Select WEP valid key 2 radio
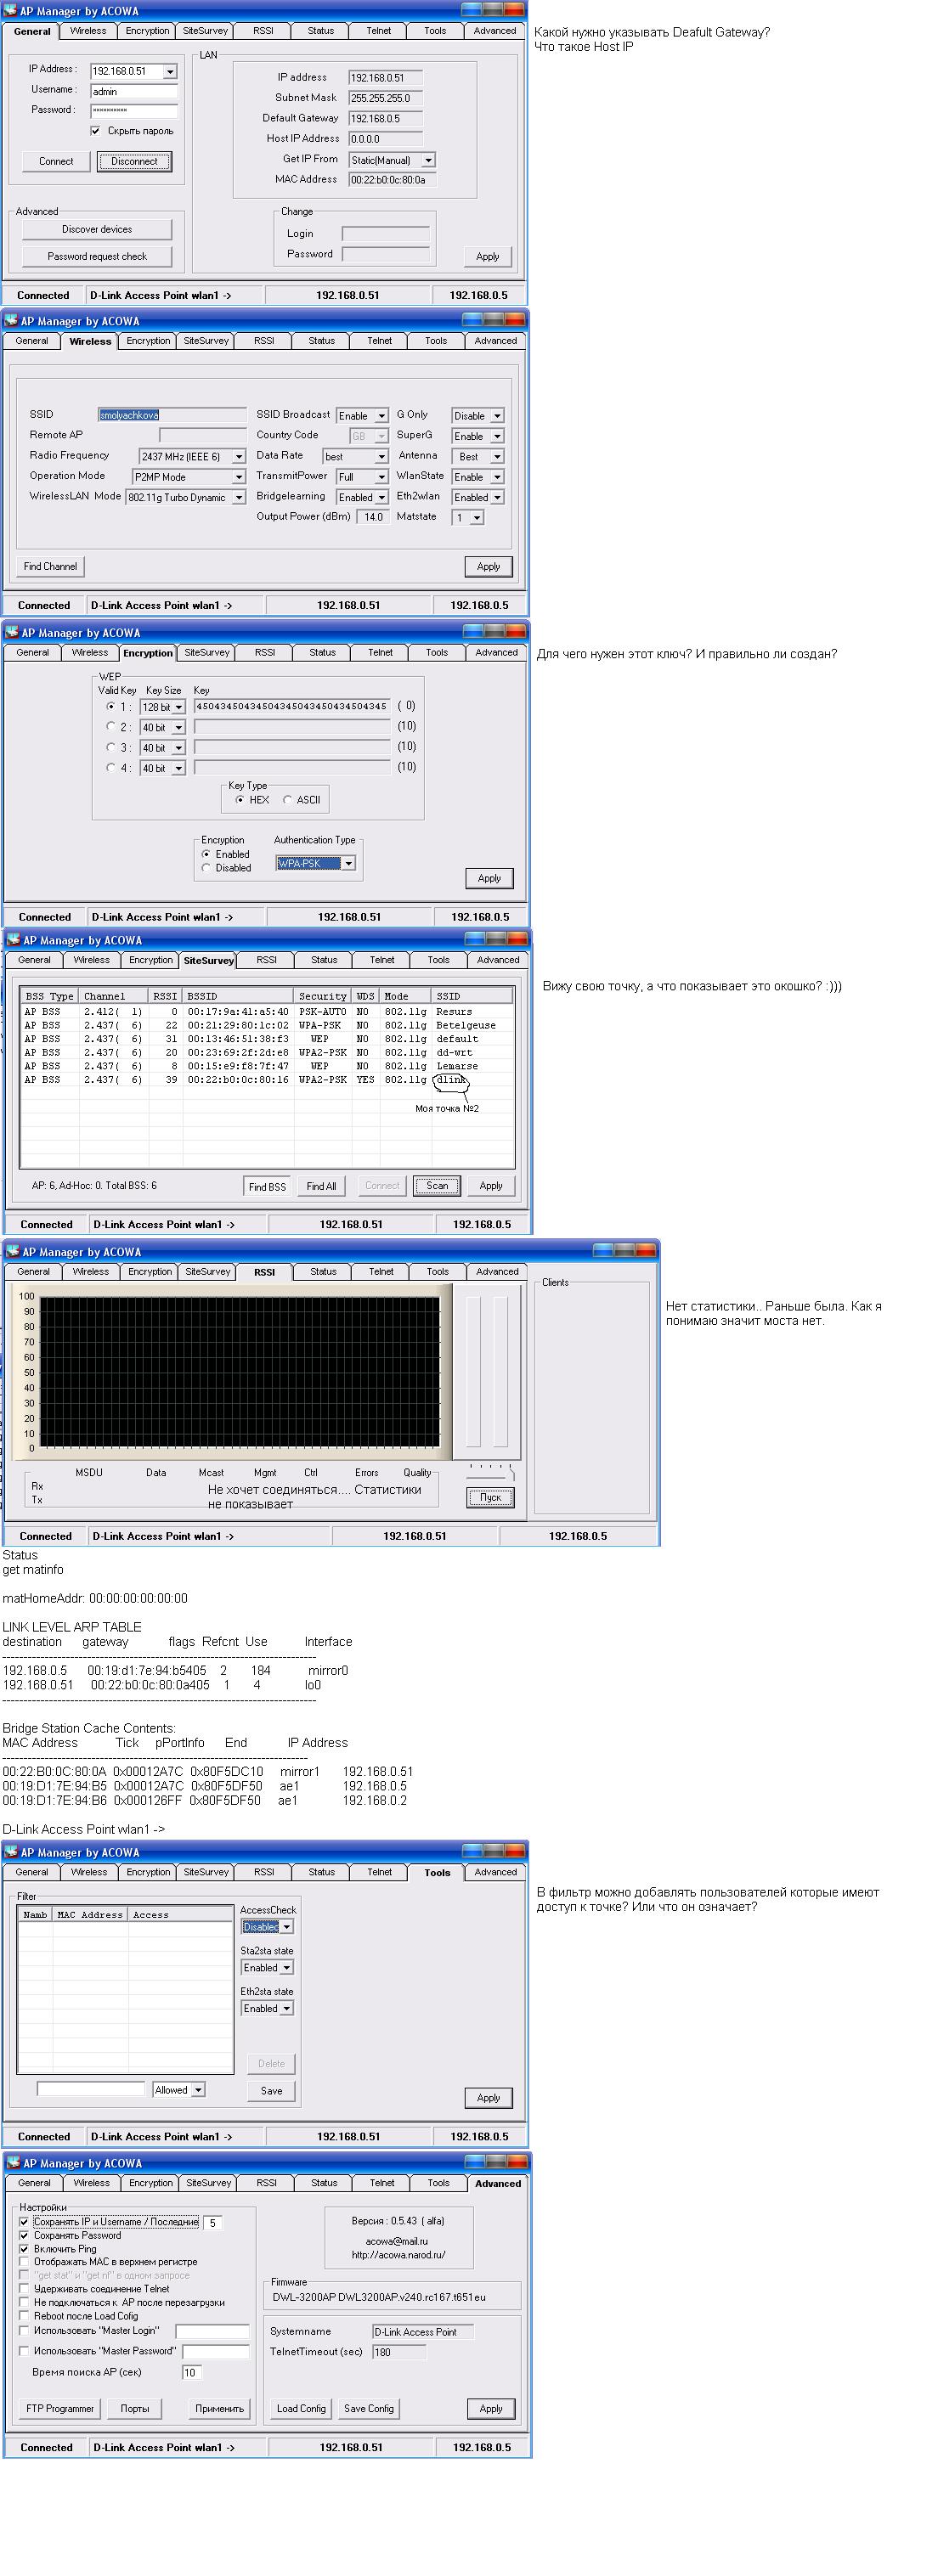The width and height of the screenshot is (938, 2576). point(111,727)
